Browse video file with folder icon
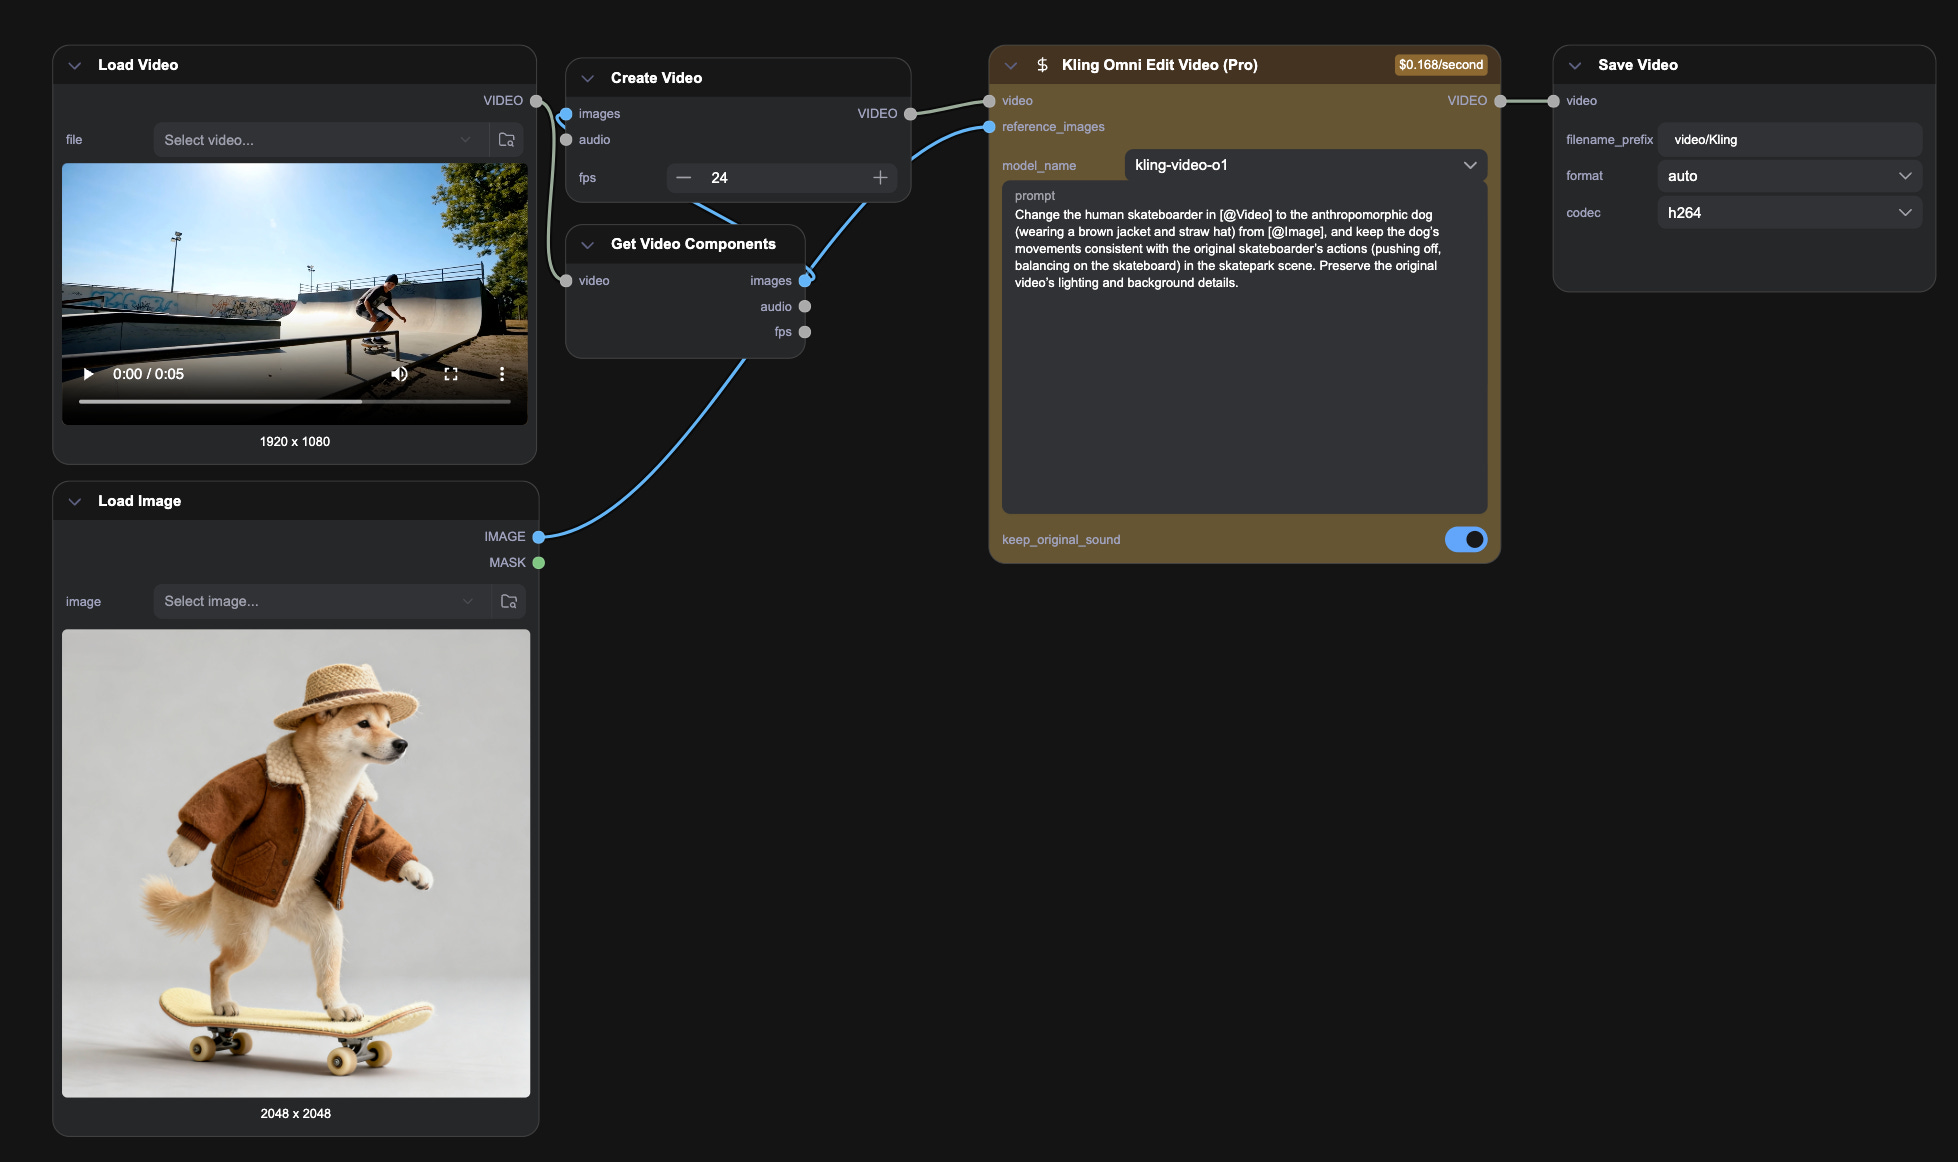Image resolution: width=1958 pixels, height=1162 pixels. click(x=507, y=140)
